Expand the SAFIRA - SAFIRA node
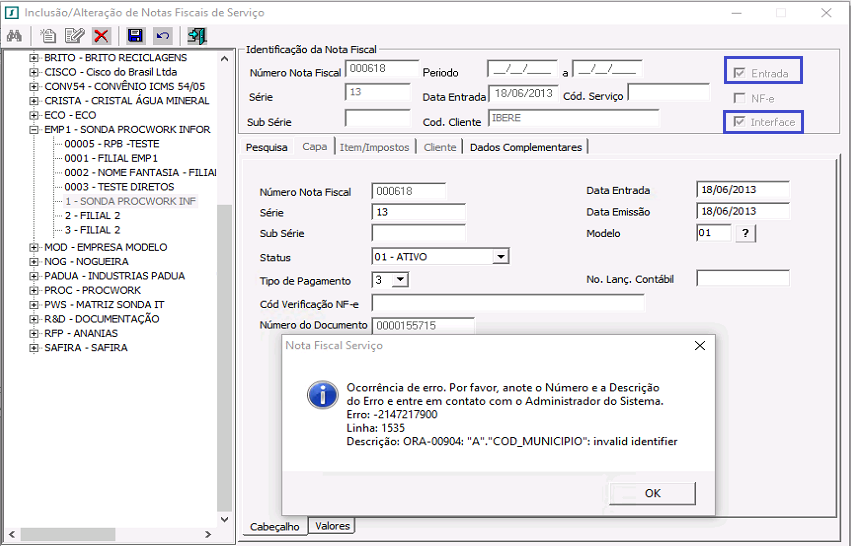 point(34,347)
